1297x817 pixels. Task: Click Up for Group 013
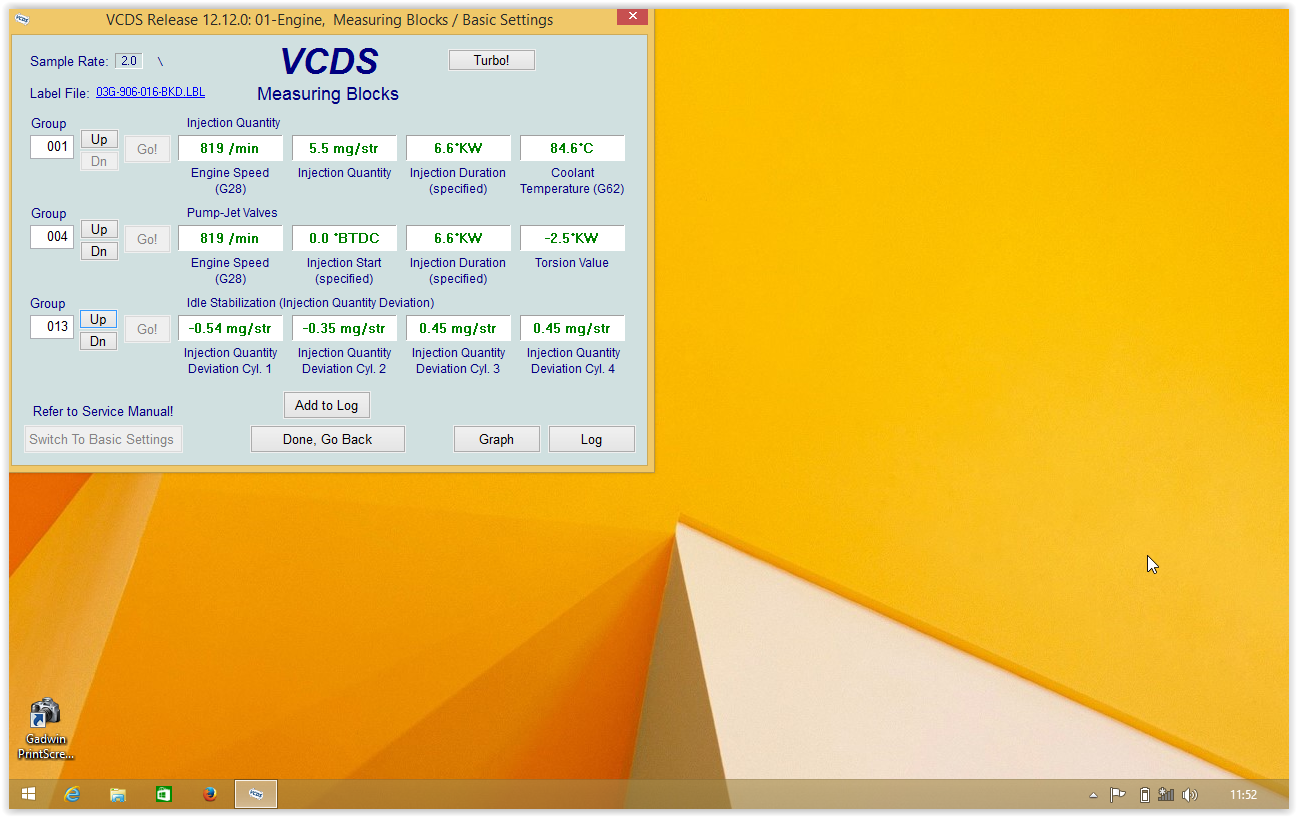pos(98,319)
